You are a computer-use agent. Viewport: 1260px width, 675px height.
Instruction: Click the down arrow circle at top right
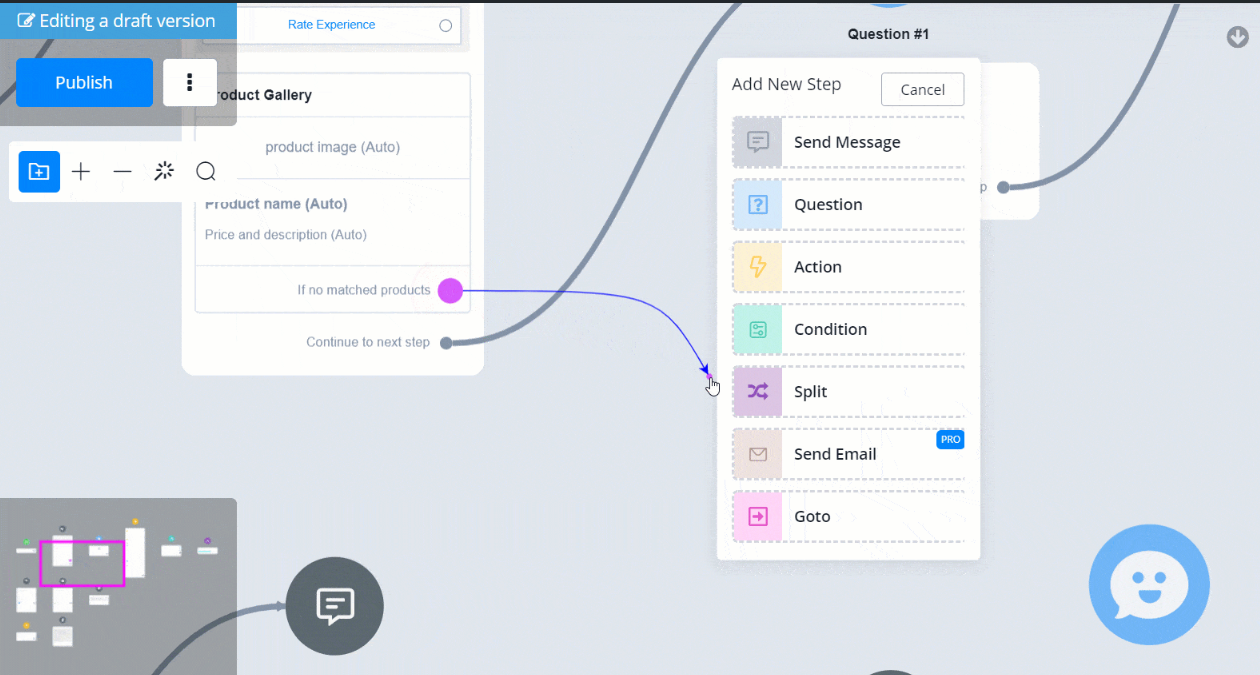(x=1238, y=38)
